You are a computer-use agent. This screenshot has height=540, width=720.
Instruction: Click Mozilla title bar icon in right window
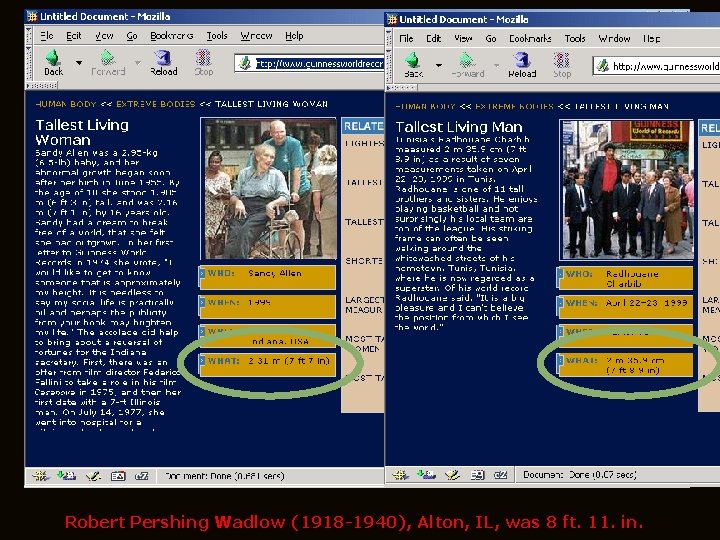click(x=392, y=19)
